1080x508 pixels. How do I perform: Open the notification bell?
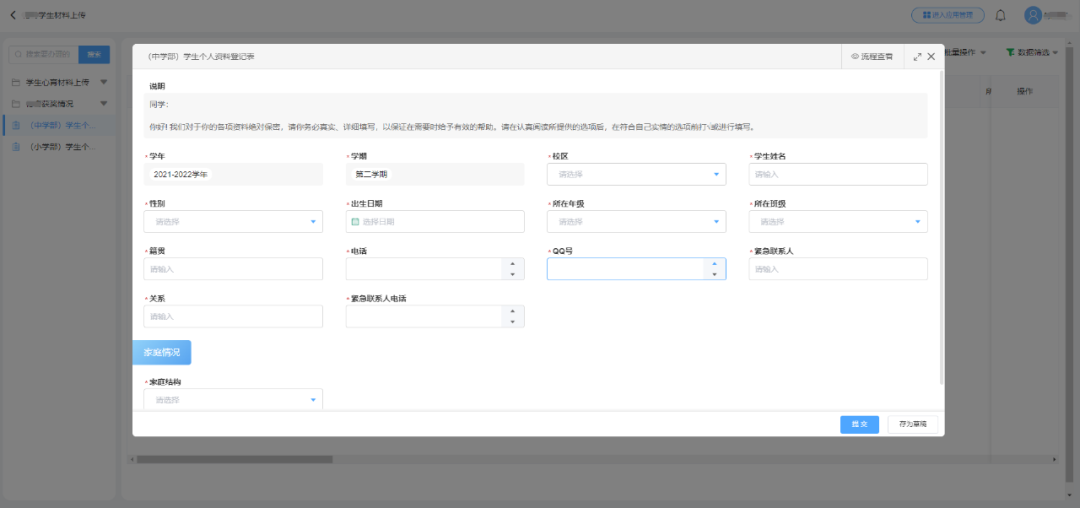tap(1001, 15)
